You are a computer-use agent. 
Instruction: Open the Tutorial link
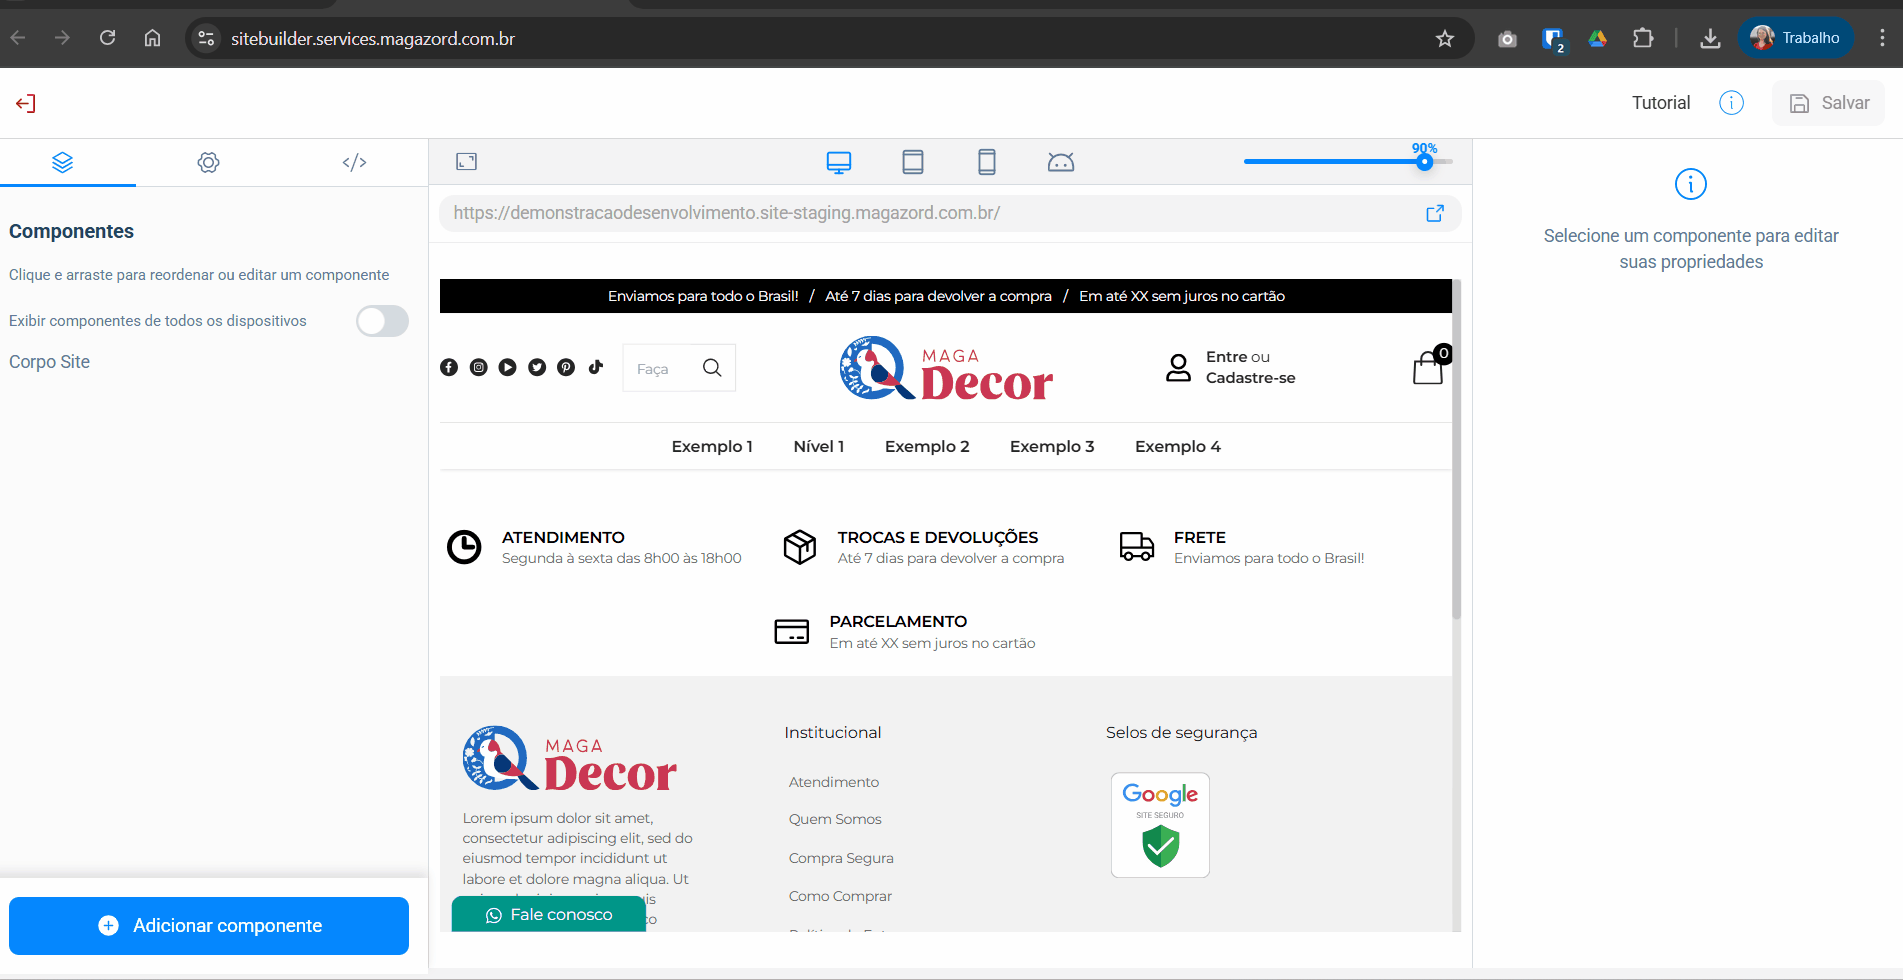[1661, 103]
